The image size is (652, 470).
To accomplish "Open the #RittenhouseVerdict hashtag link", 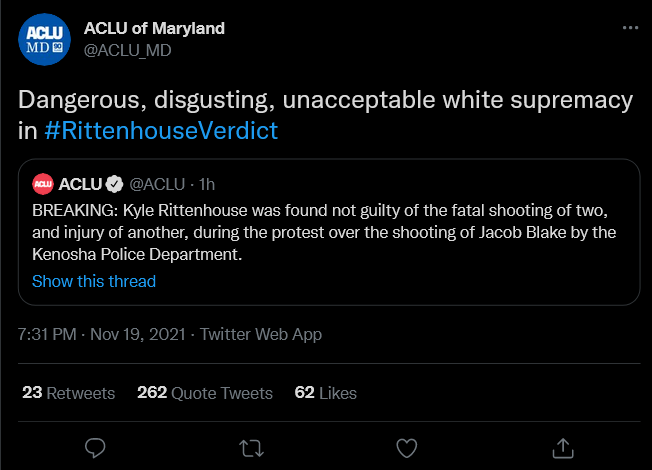I will (162, 131).
